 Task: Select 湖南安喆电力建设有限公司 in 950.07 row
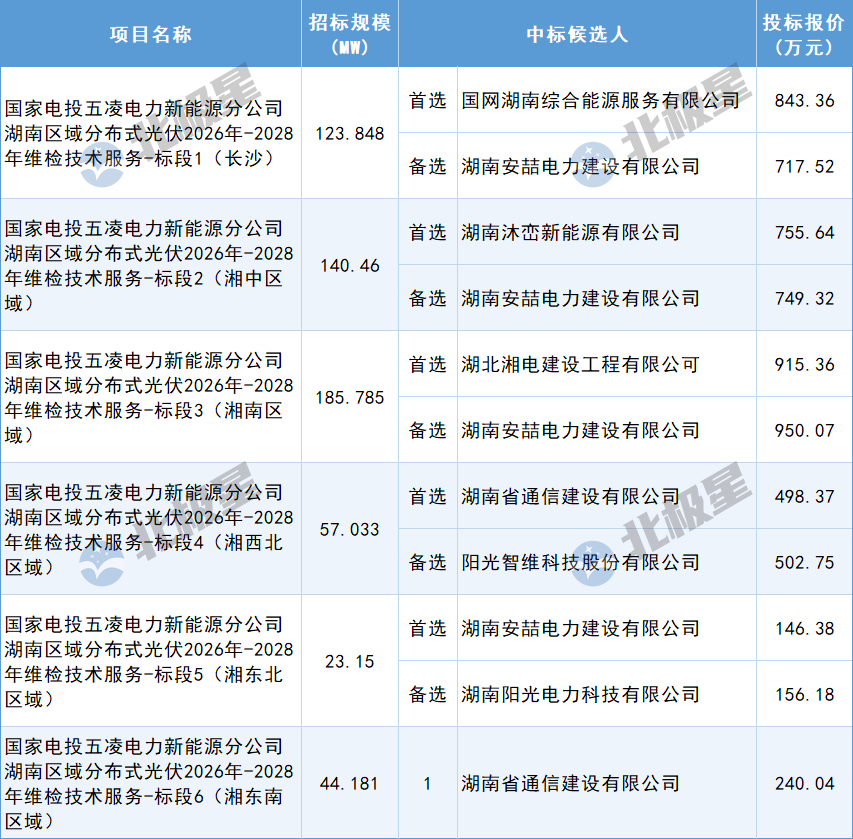click(x=607, y=430)
